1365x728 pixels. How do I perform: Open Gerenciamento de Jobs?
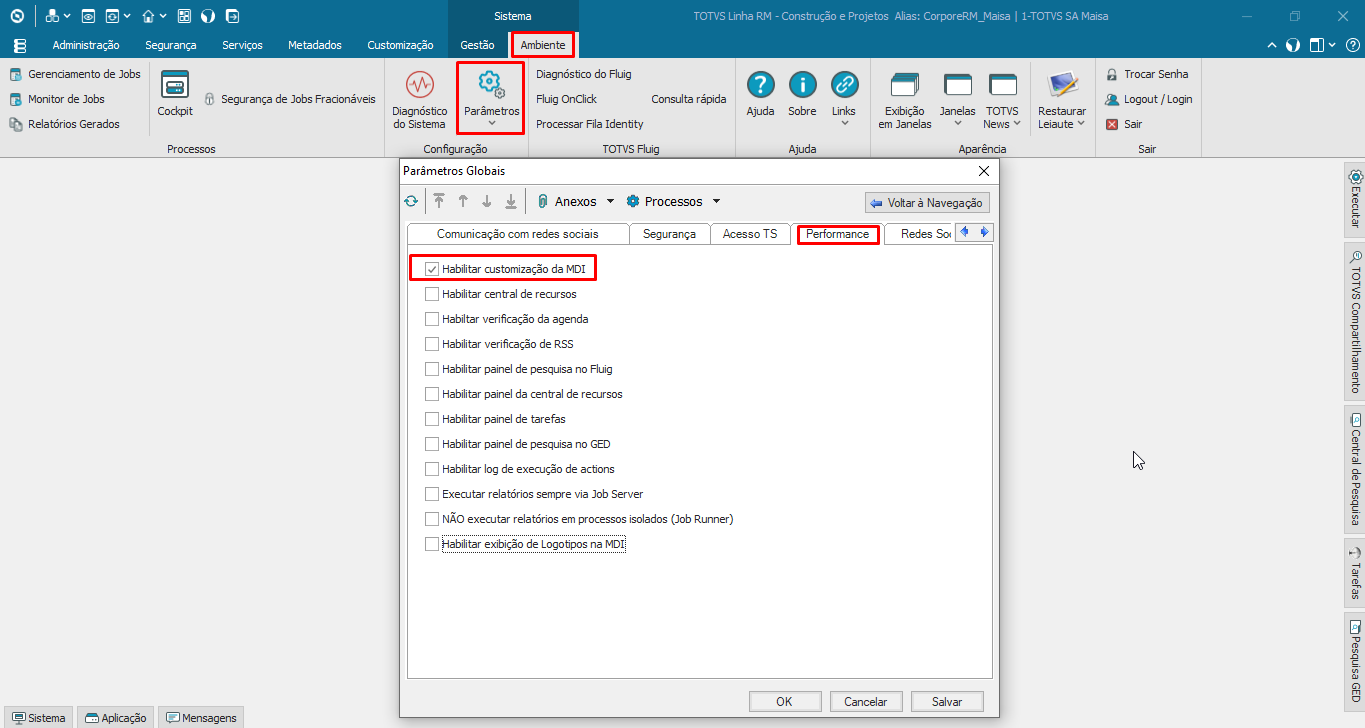pyautogui.click(x=75, y=74)
